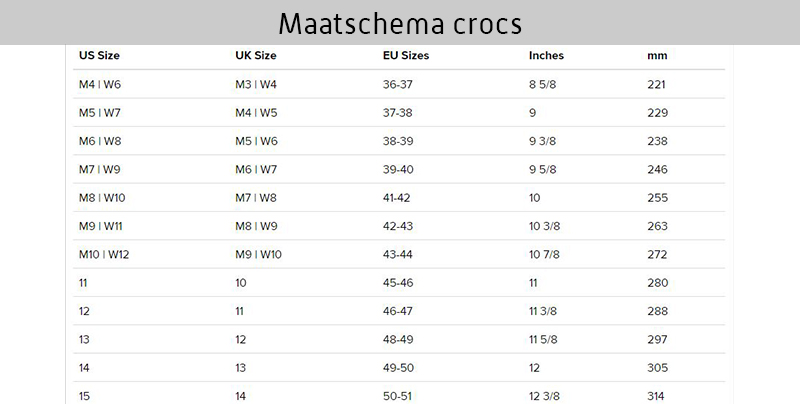Click the M9 | W10 UK size cell
800x404 pixels.
pyautogui.click(x=258, y=255)
